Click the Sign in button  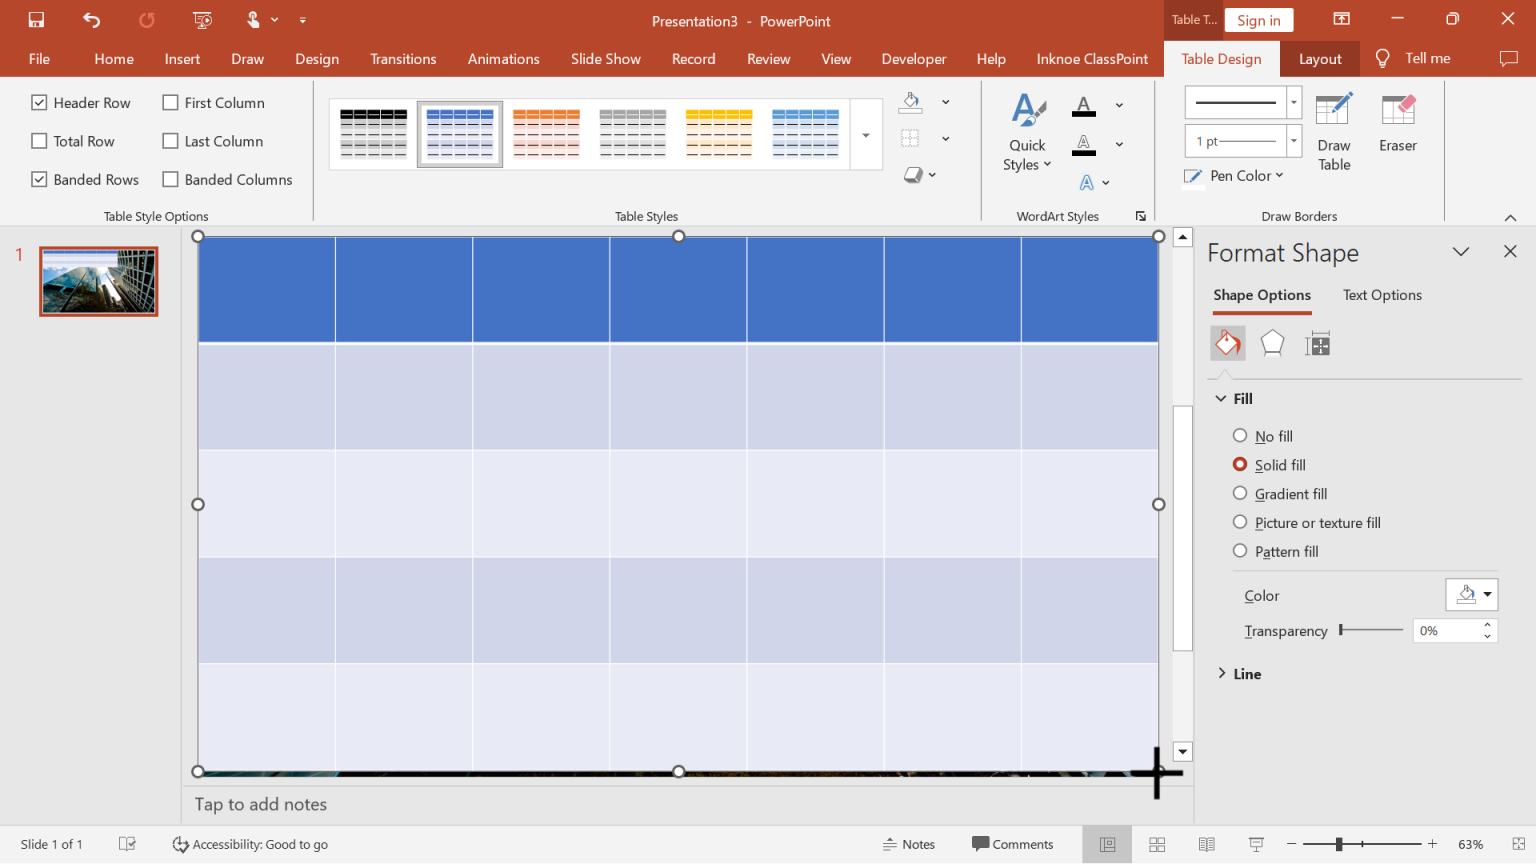[x=1258, y=19]
